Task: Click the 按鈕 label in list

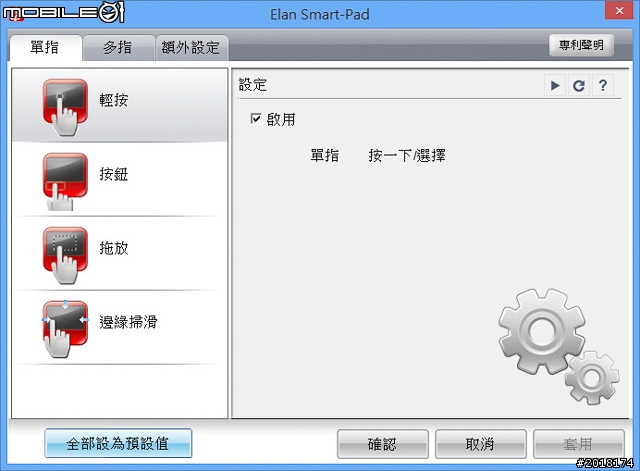Action: pos(114,174)
